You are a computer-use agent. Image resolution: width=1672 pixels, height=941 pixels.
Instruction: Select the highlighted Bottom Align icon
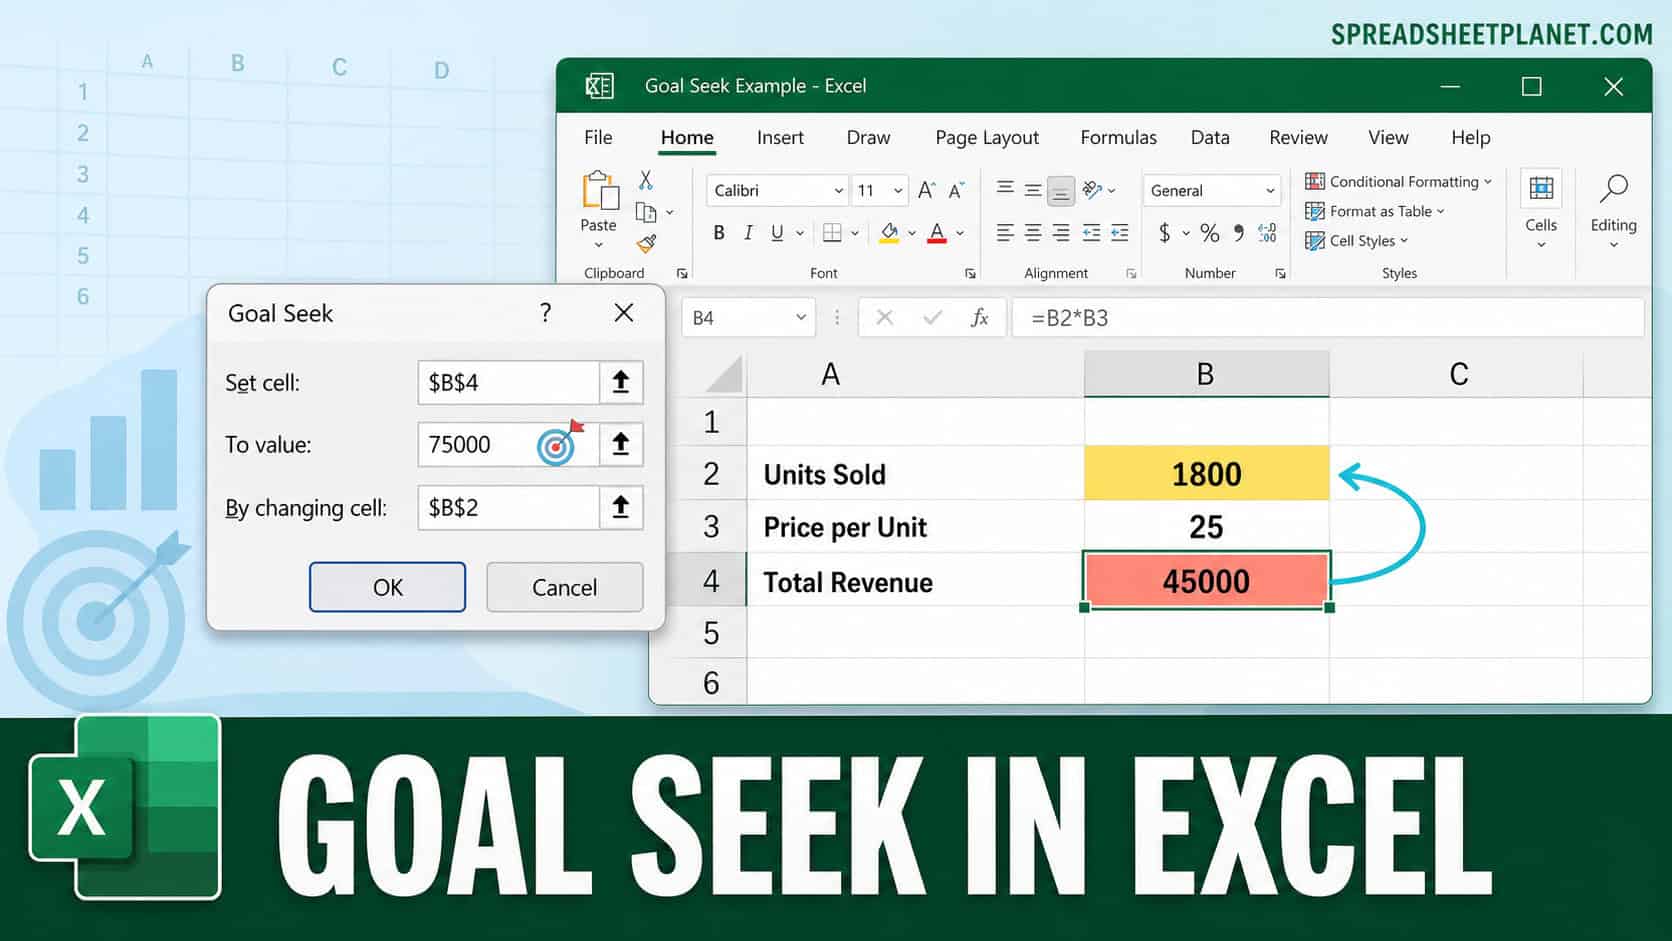1061,190
